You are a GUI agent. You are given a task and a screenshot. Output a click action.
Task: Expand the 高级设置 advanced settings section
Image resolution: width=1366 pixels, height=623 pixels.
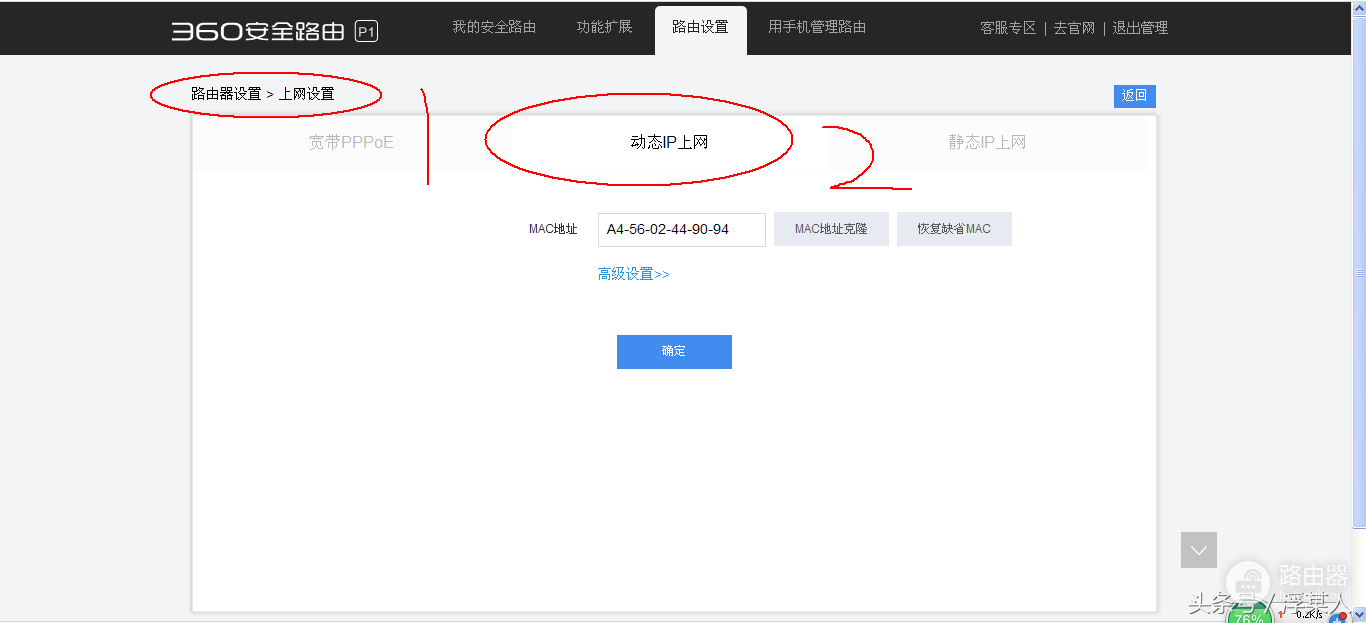633,272
